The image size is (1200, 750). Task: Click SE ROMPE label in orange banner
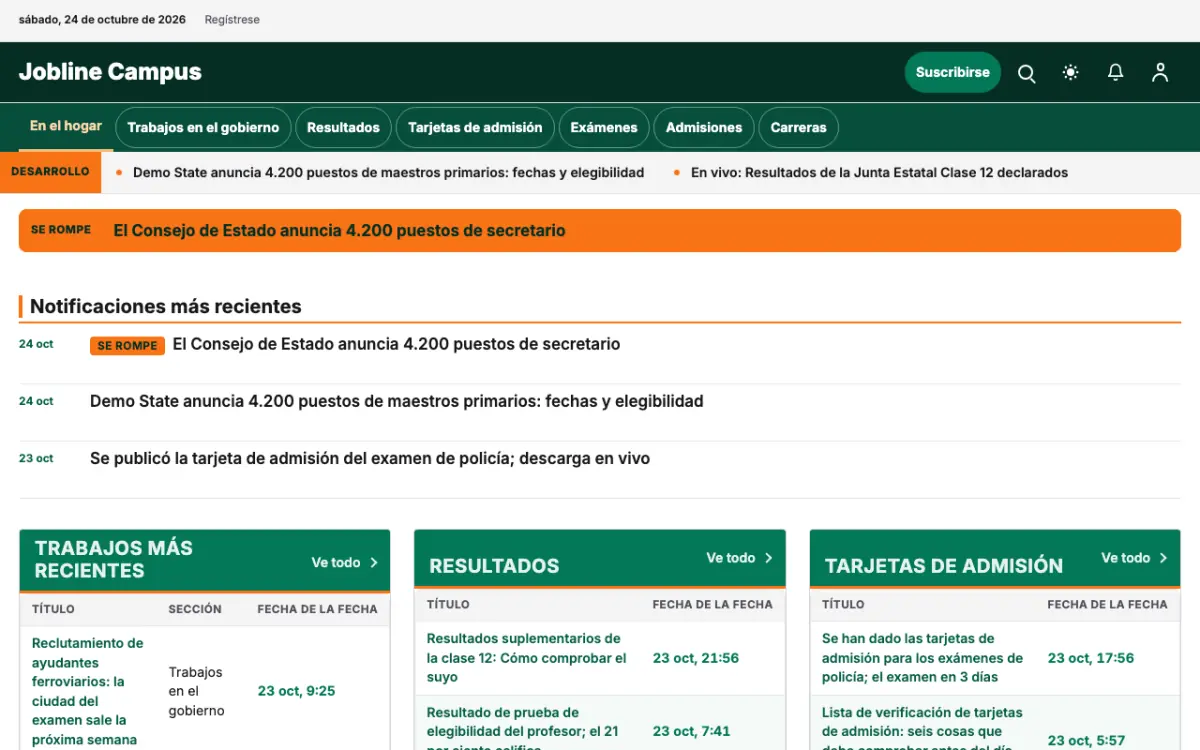61,230
